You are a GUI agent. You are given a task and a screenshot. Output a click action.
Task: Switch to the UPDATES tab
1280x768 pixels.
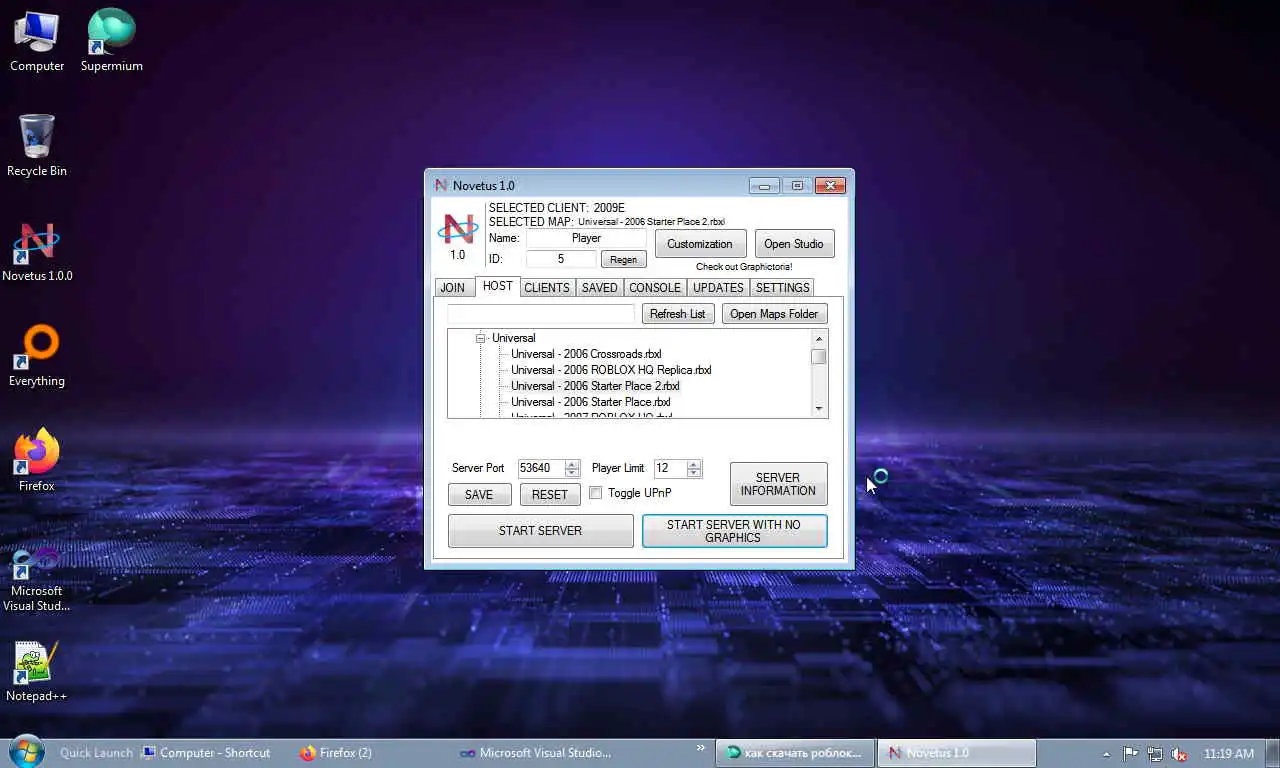(x=718, y=287)
